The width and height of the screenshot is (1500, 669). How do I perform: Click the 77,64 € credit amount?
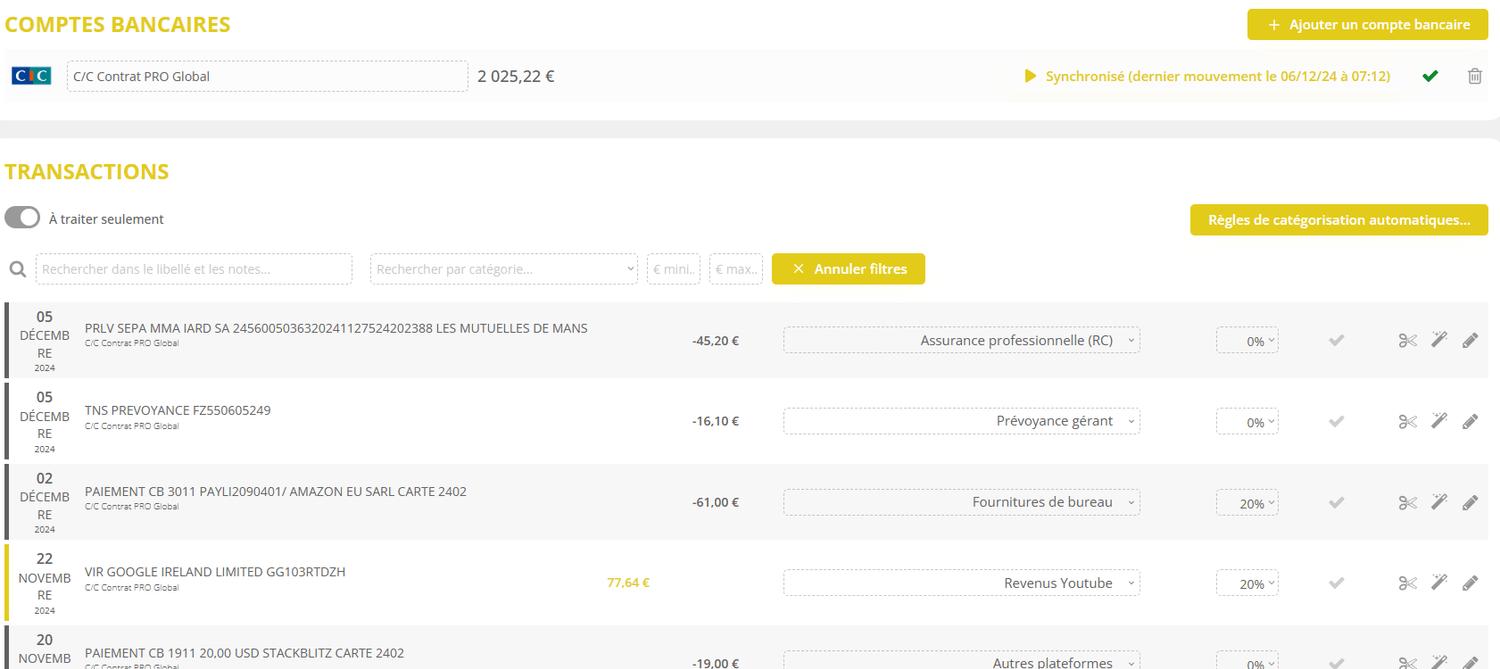[628, 582]
